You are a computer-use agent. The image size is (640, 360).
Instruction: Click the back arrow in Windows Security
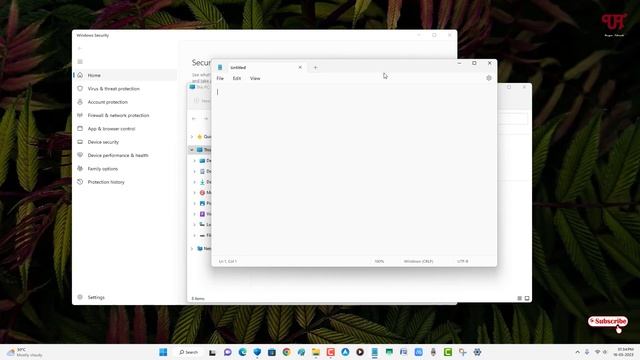pyautogui.click(x=80, y=49)
